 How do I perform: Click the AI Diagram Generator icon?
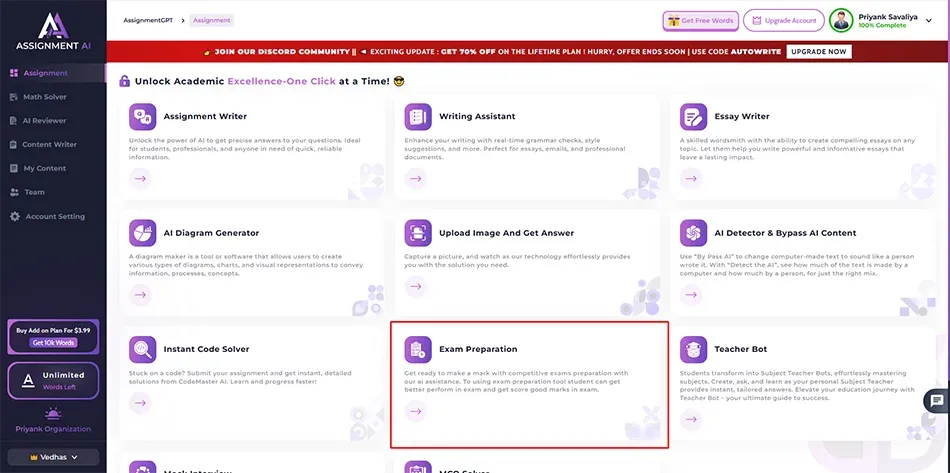point(143,233)
